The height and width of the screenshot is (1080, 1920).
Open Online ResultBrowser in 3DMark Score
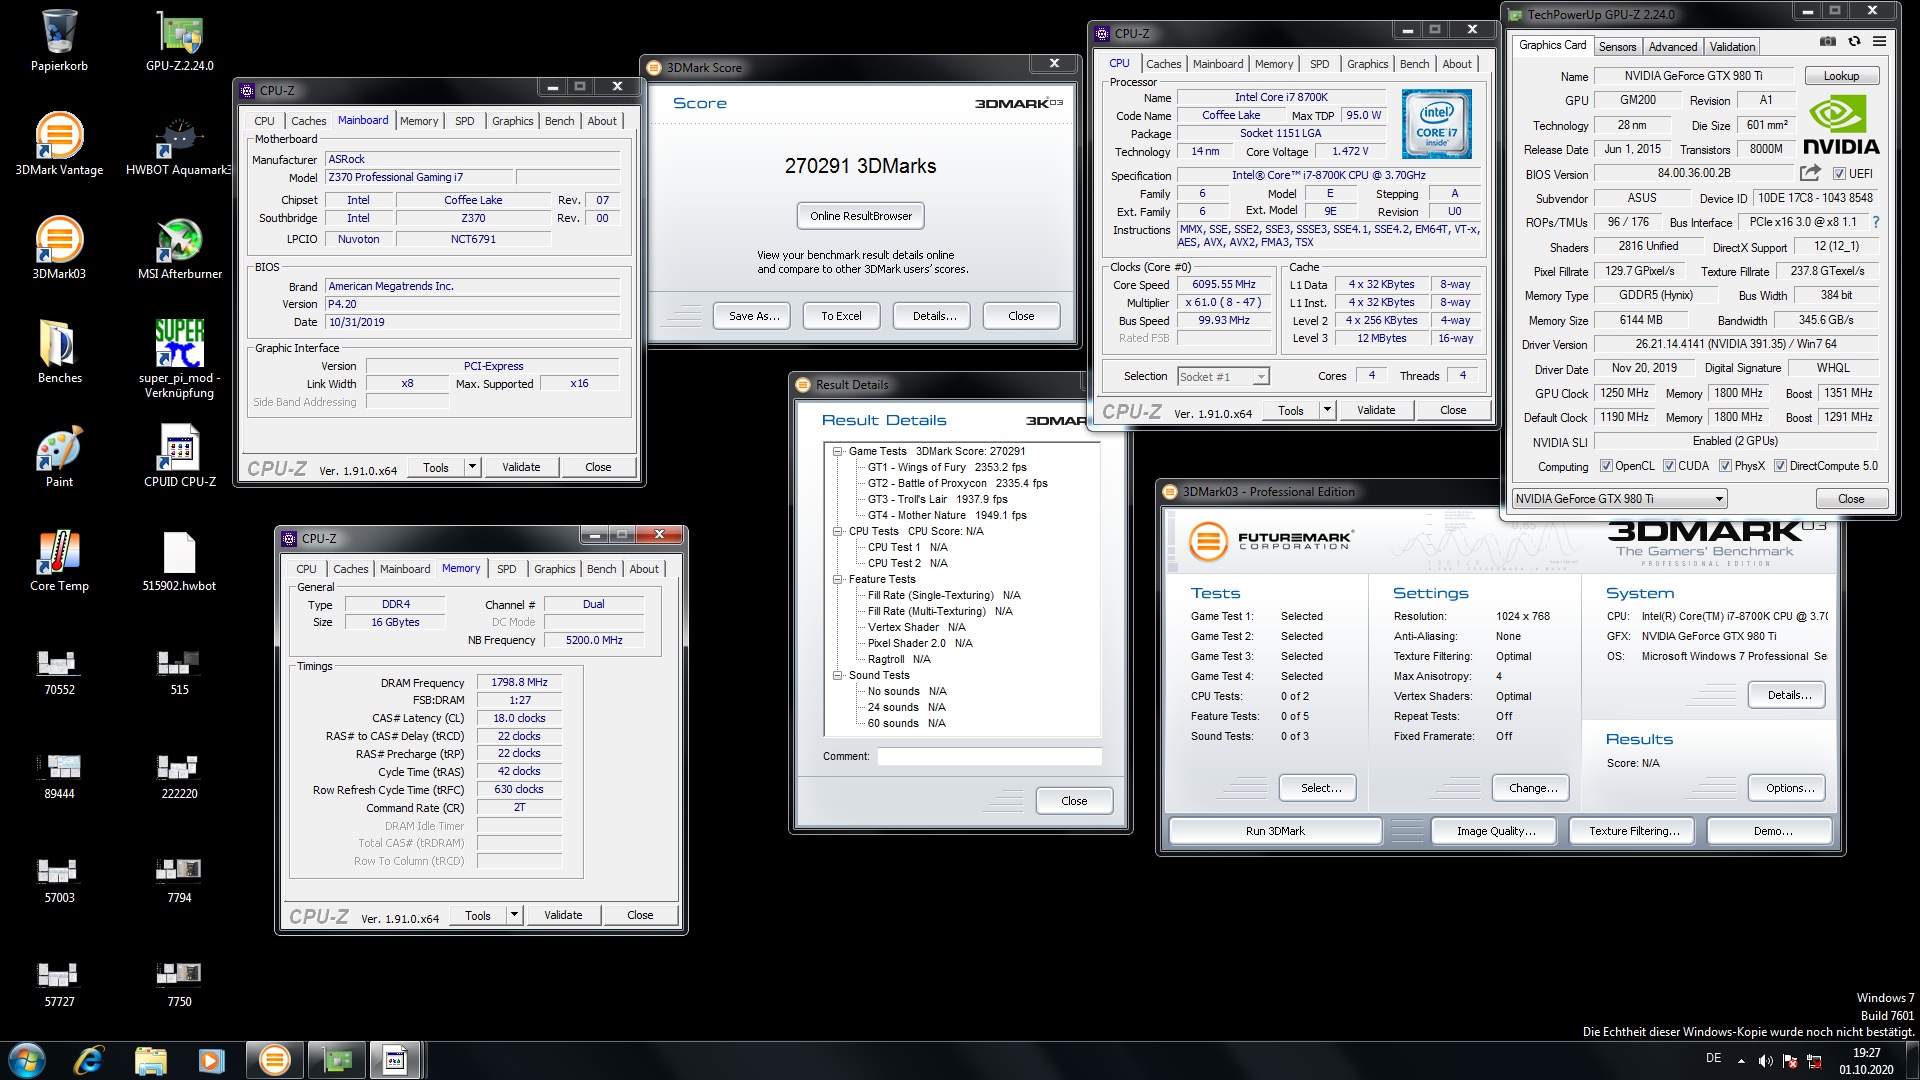coord(861,216)
